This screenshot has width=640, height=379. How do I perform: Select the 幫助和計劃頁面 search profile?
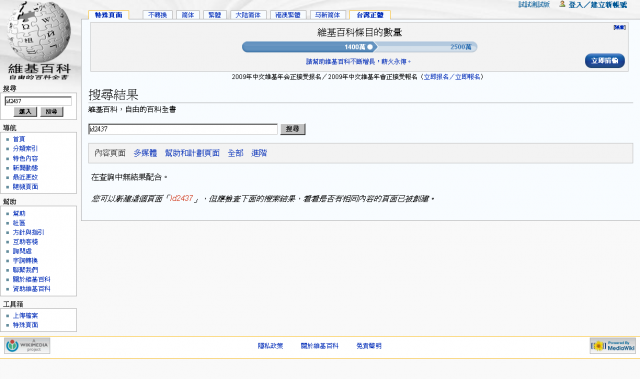pyautogui.click(x=192, y=153)
